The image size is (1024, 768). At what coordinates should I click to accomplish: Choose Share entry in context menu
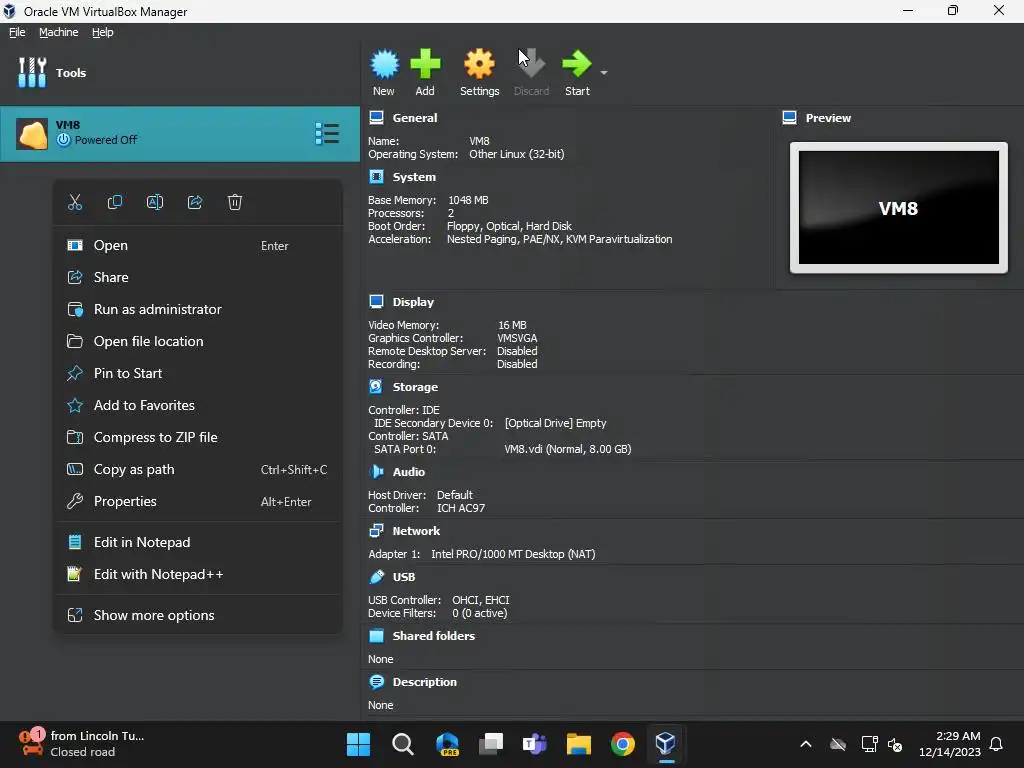tap(197, 278)
